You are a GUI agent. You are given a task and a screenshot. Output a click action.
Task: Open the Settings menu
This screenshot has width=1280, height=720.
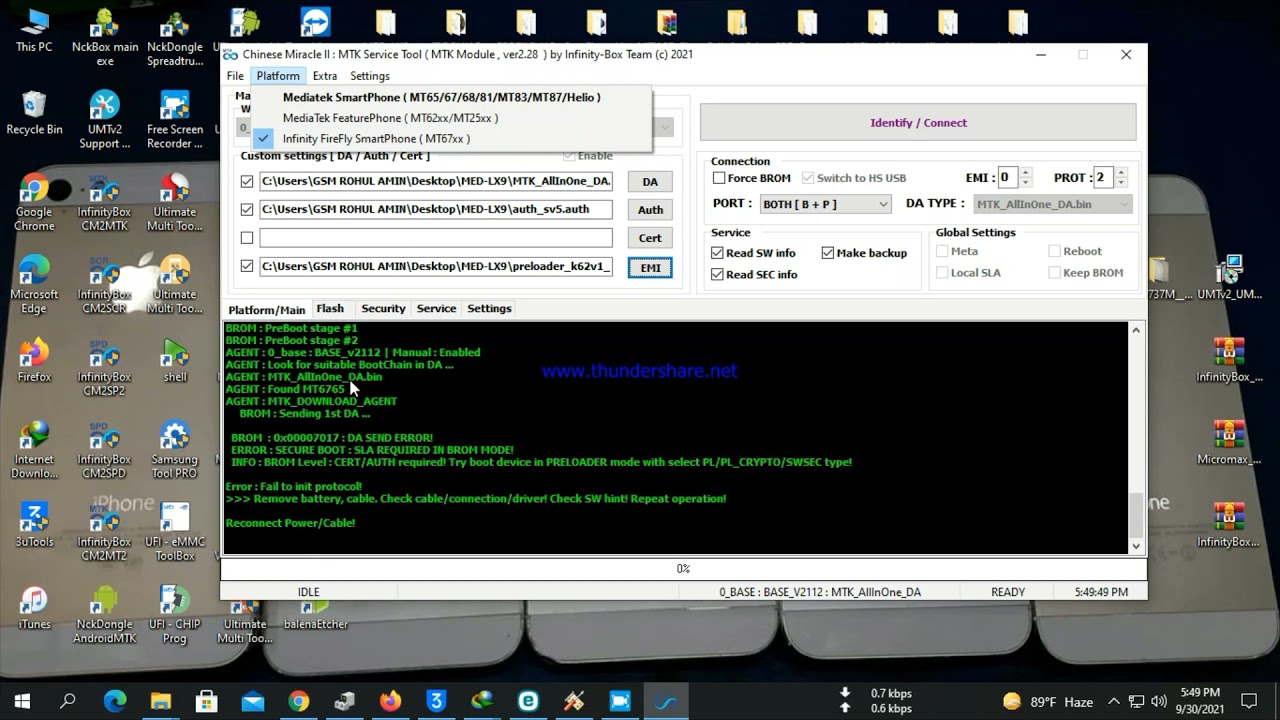(x=370, y=76)
